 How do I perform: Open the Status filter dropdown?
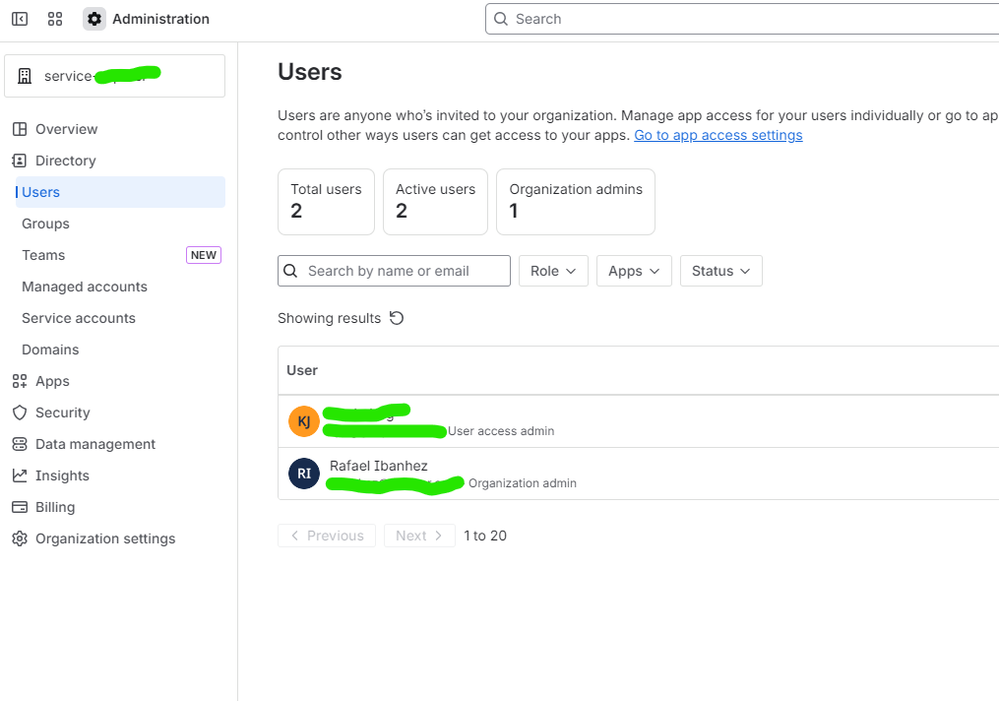coord(721,271)
